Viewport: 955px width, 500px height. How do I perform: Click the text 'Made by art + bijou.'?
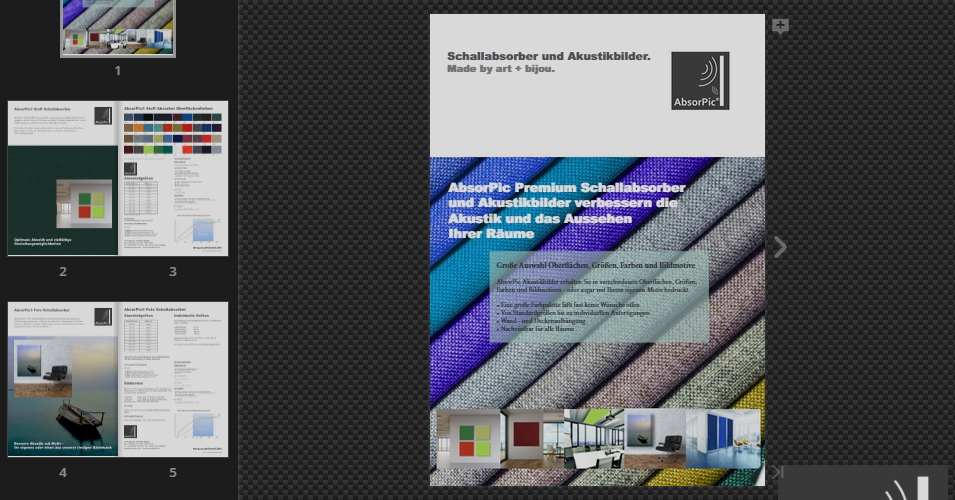click(501, 69)
